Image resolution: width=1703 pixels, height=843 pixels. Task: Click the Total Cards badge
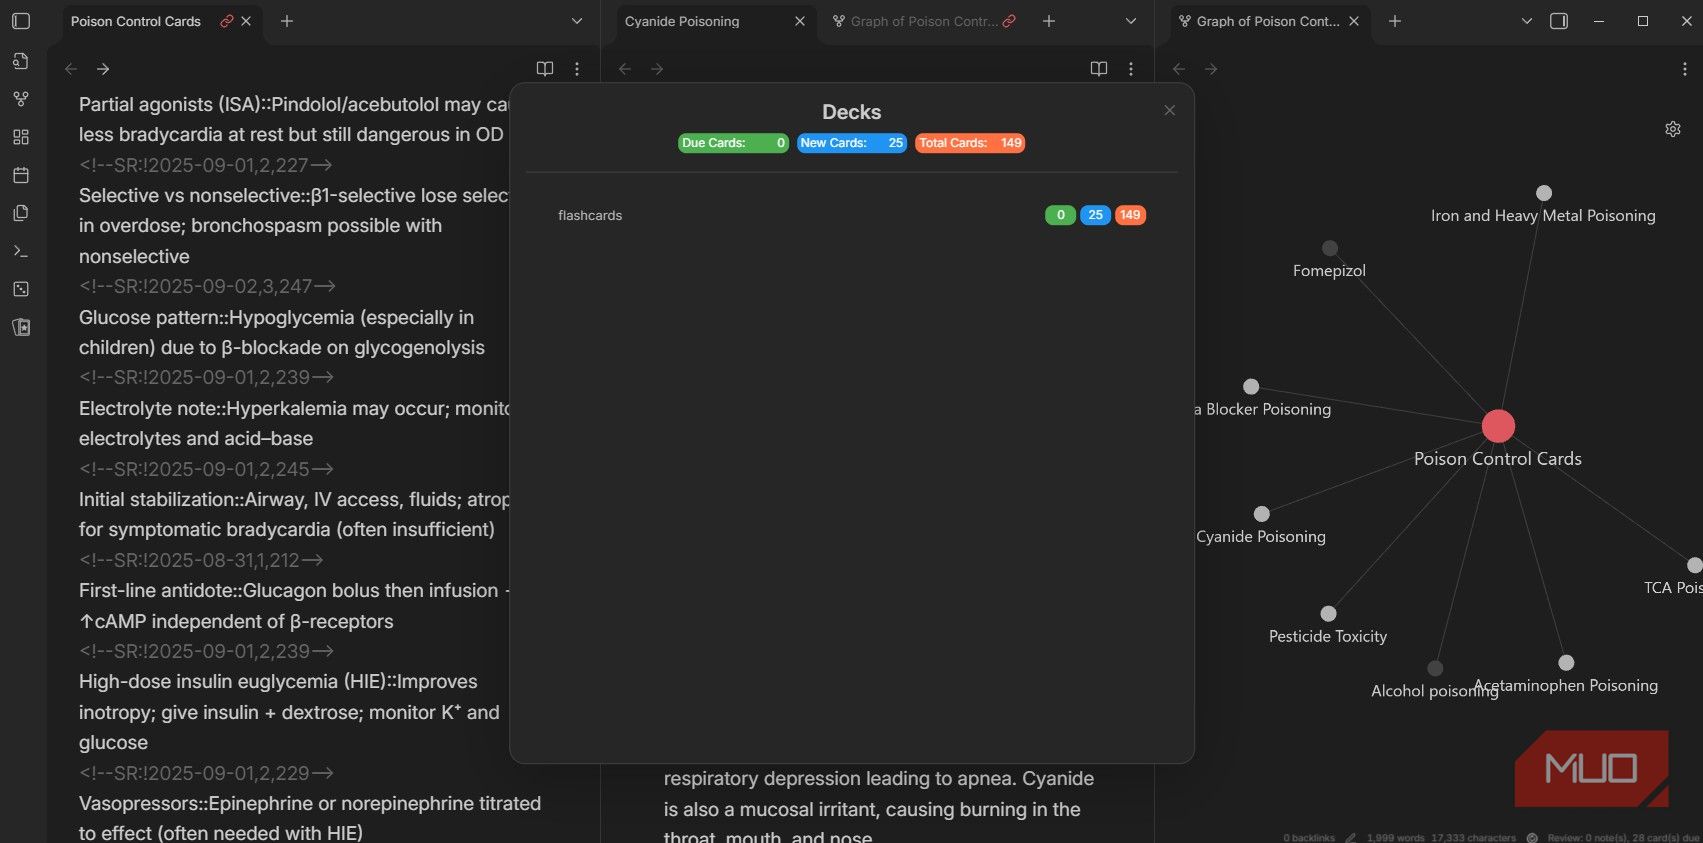click(x=970, y=143)
